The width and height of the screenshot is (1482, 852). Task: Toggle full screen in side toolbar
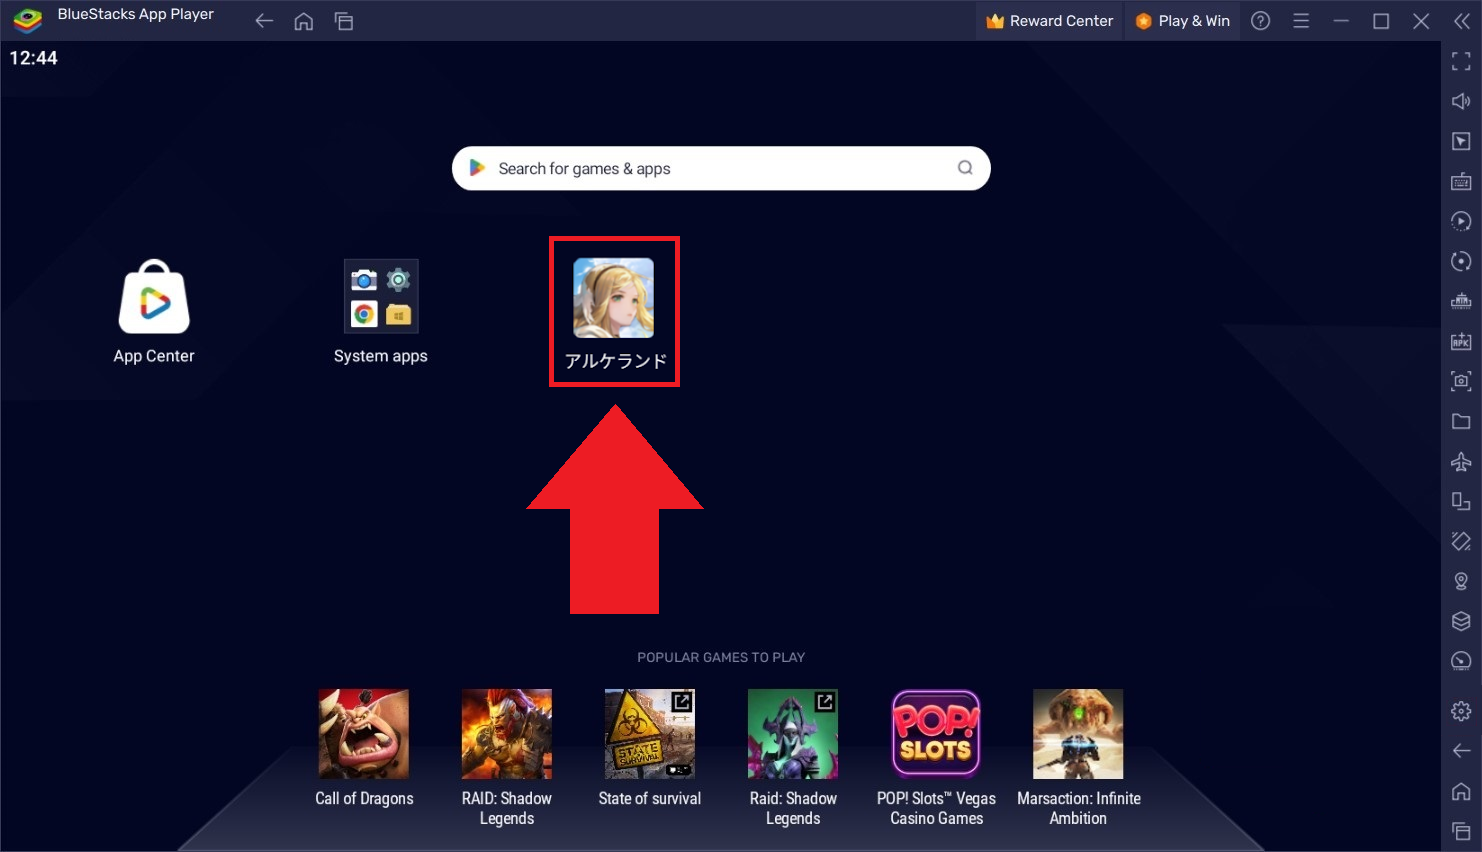point(1461,61)
